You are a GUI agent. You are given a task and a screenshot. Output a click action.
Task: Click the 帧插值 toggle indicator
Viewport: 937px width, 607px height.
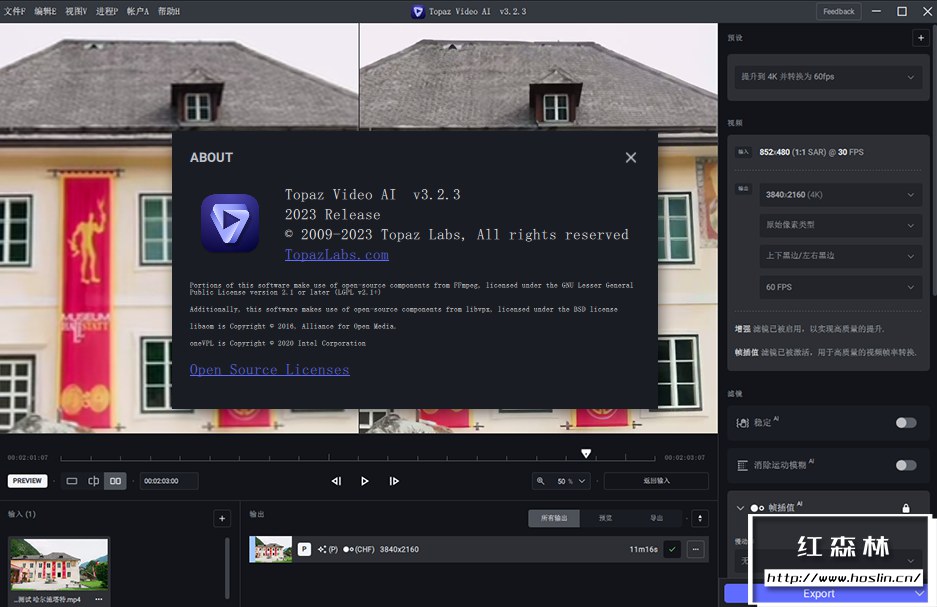(x=757, y=508)
